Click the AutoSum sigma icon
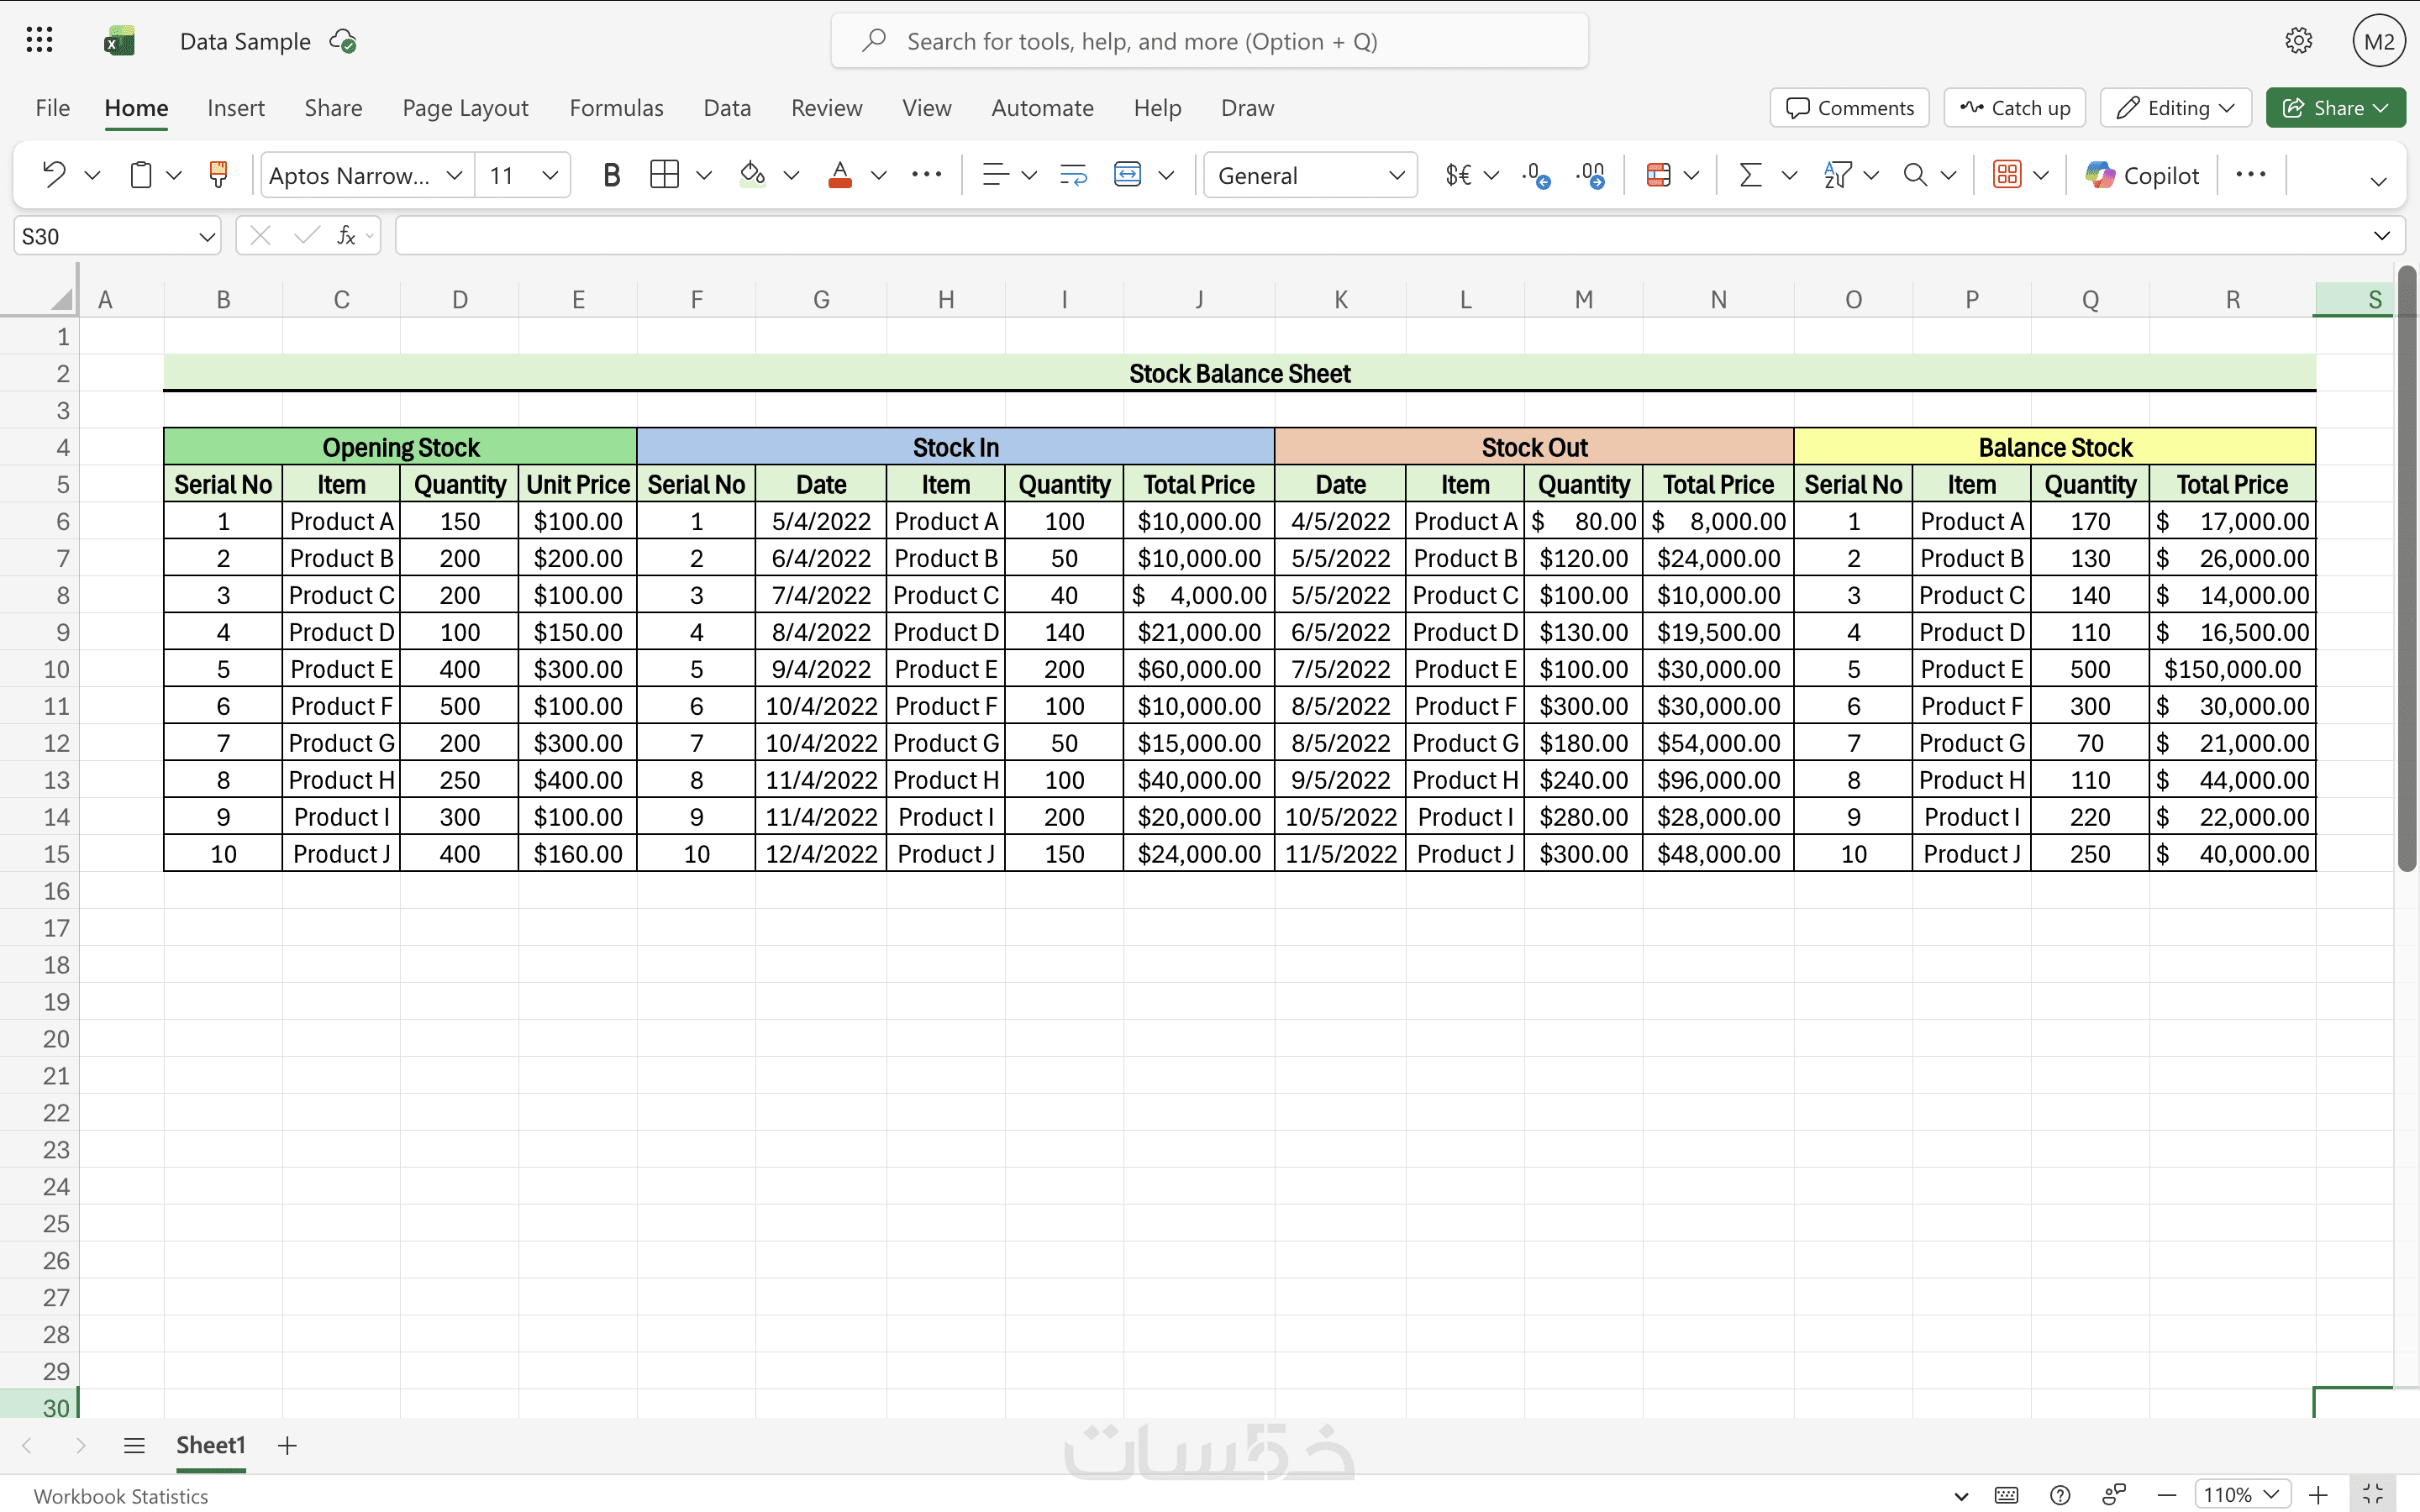 click(1750, 175)
